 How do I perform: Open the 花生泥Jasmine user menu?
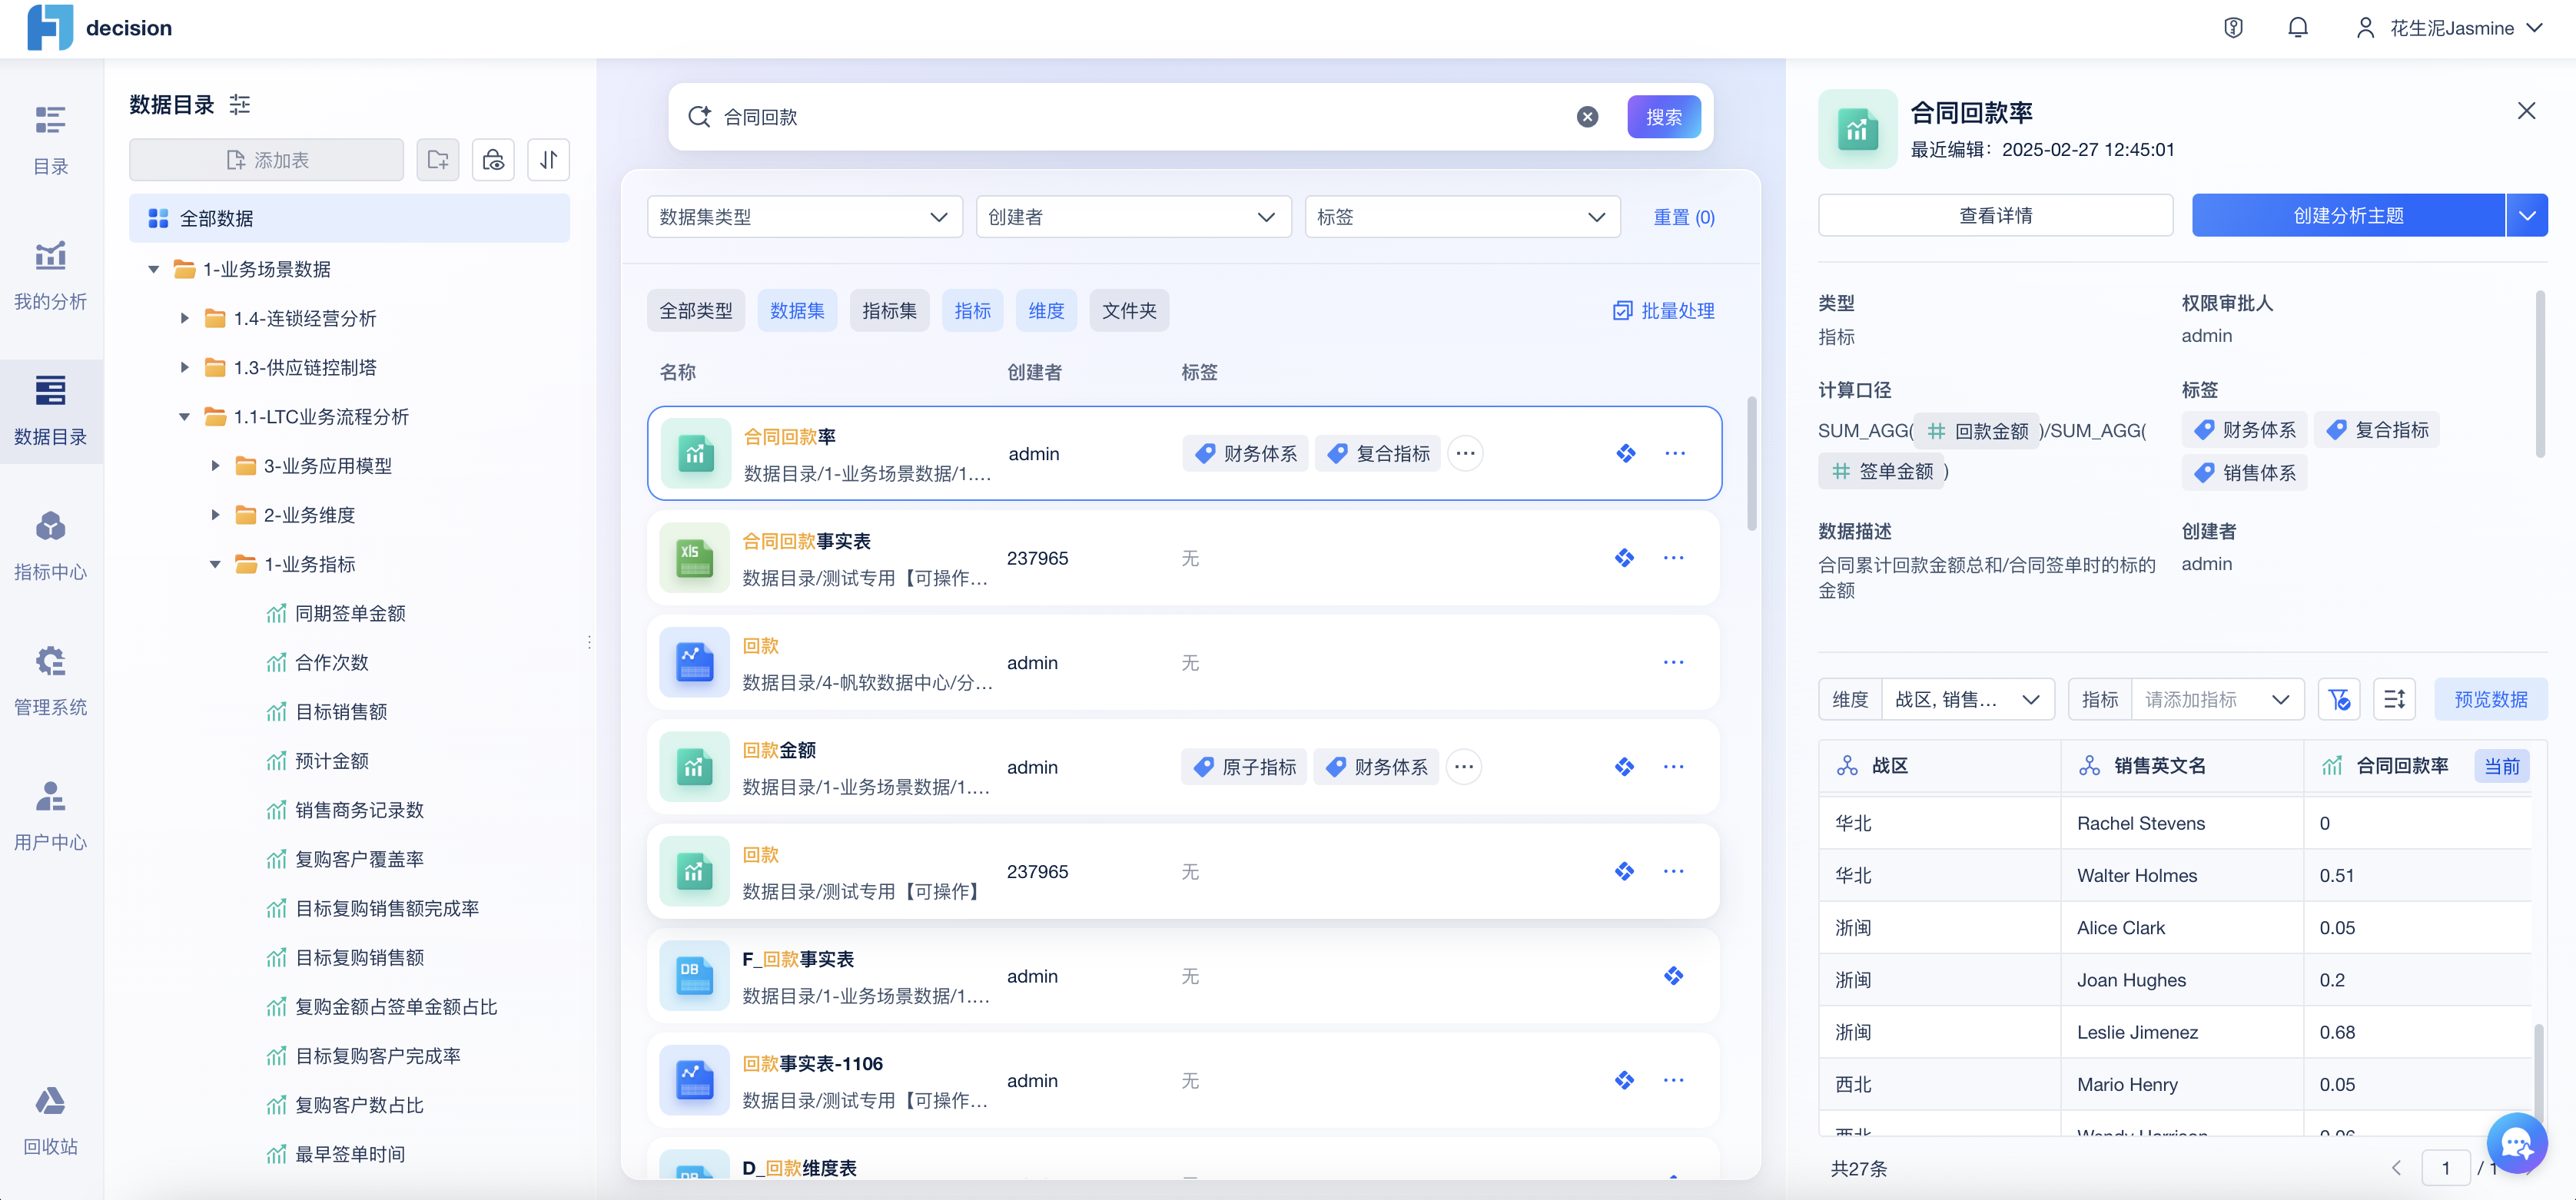coord(2449,28)
